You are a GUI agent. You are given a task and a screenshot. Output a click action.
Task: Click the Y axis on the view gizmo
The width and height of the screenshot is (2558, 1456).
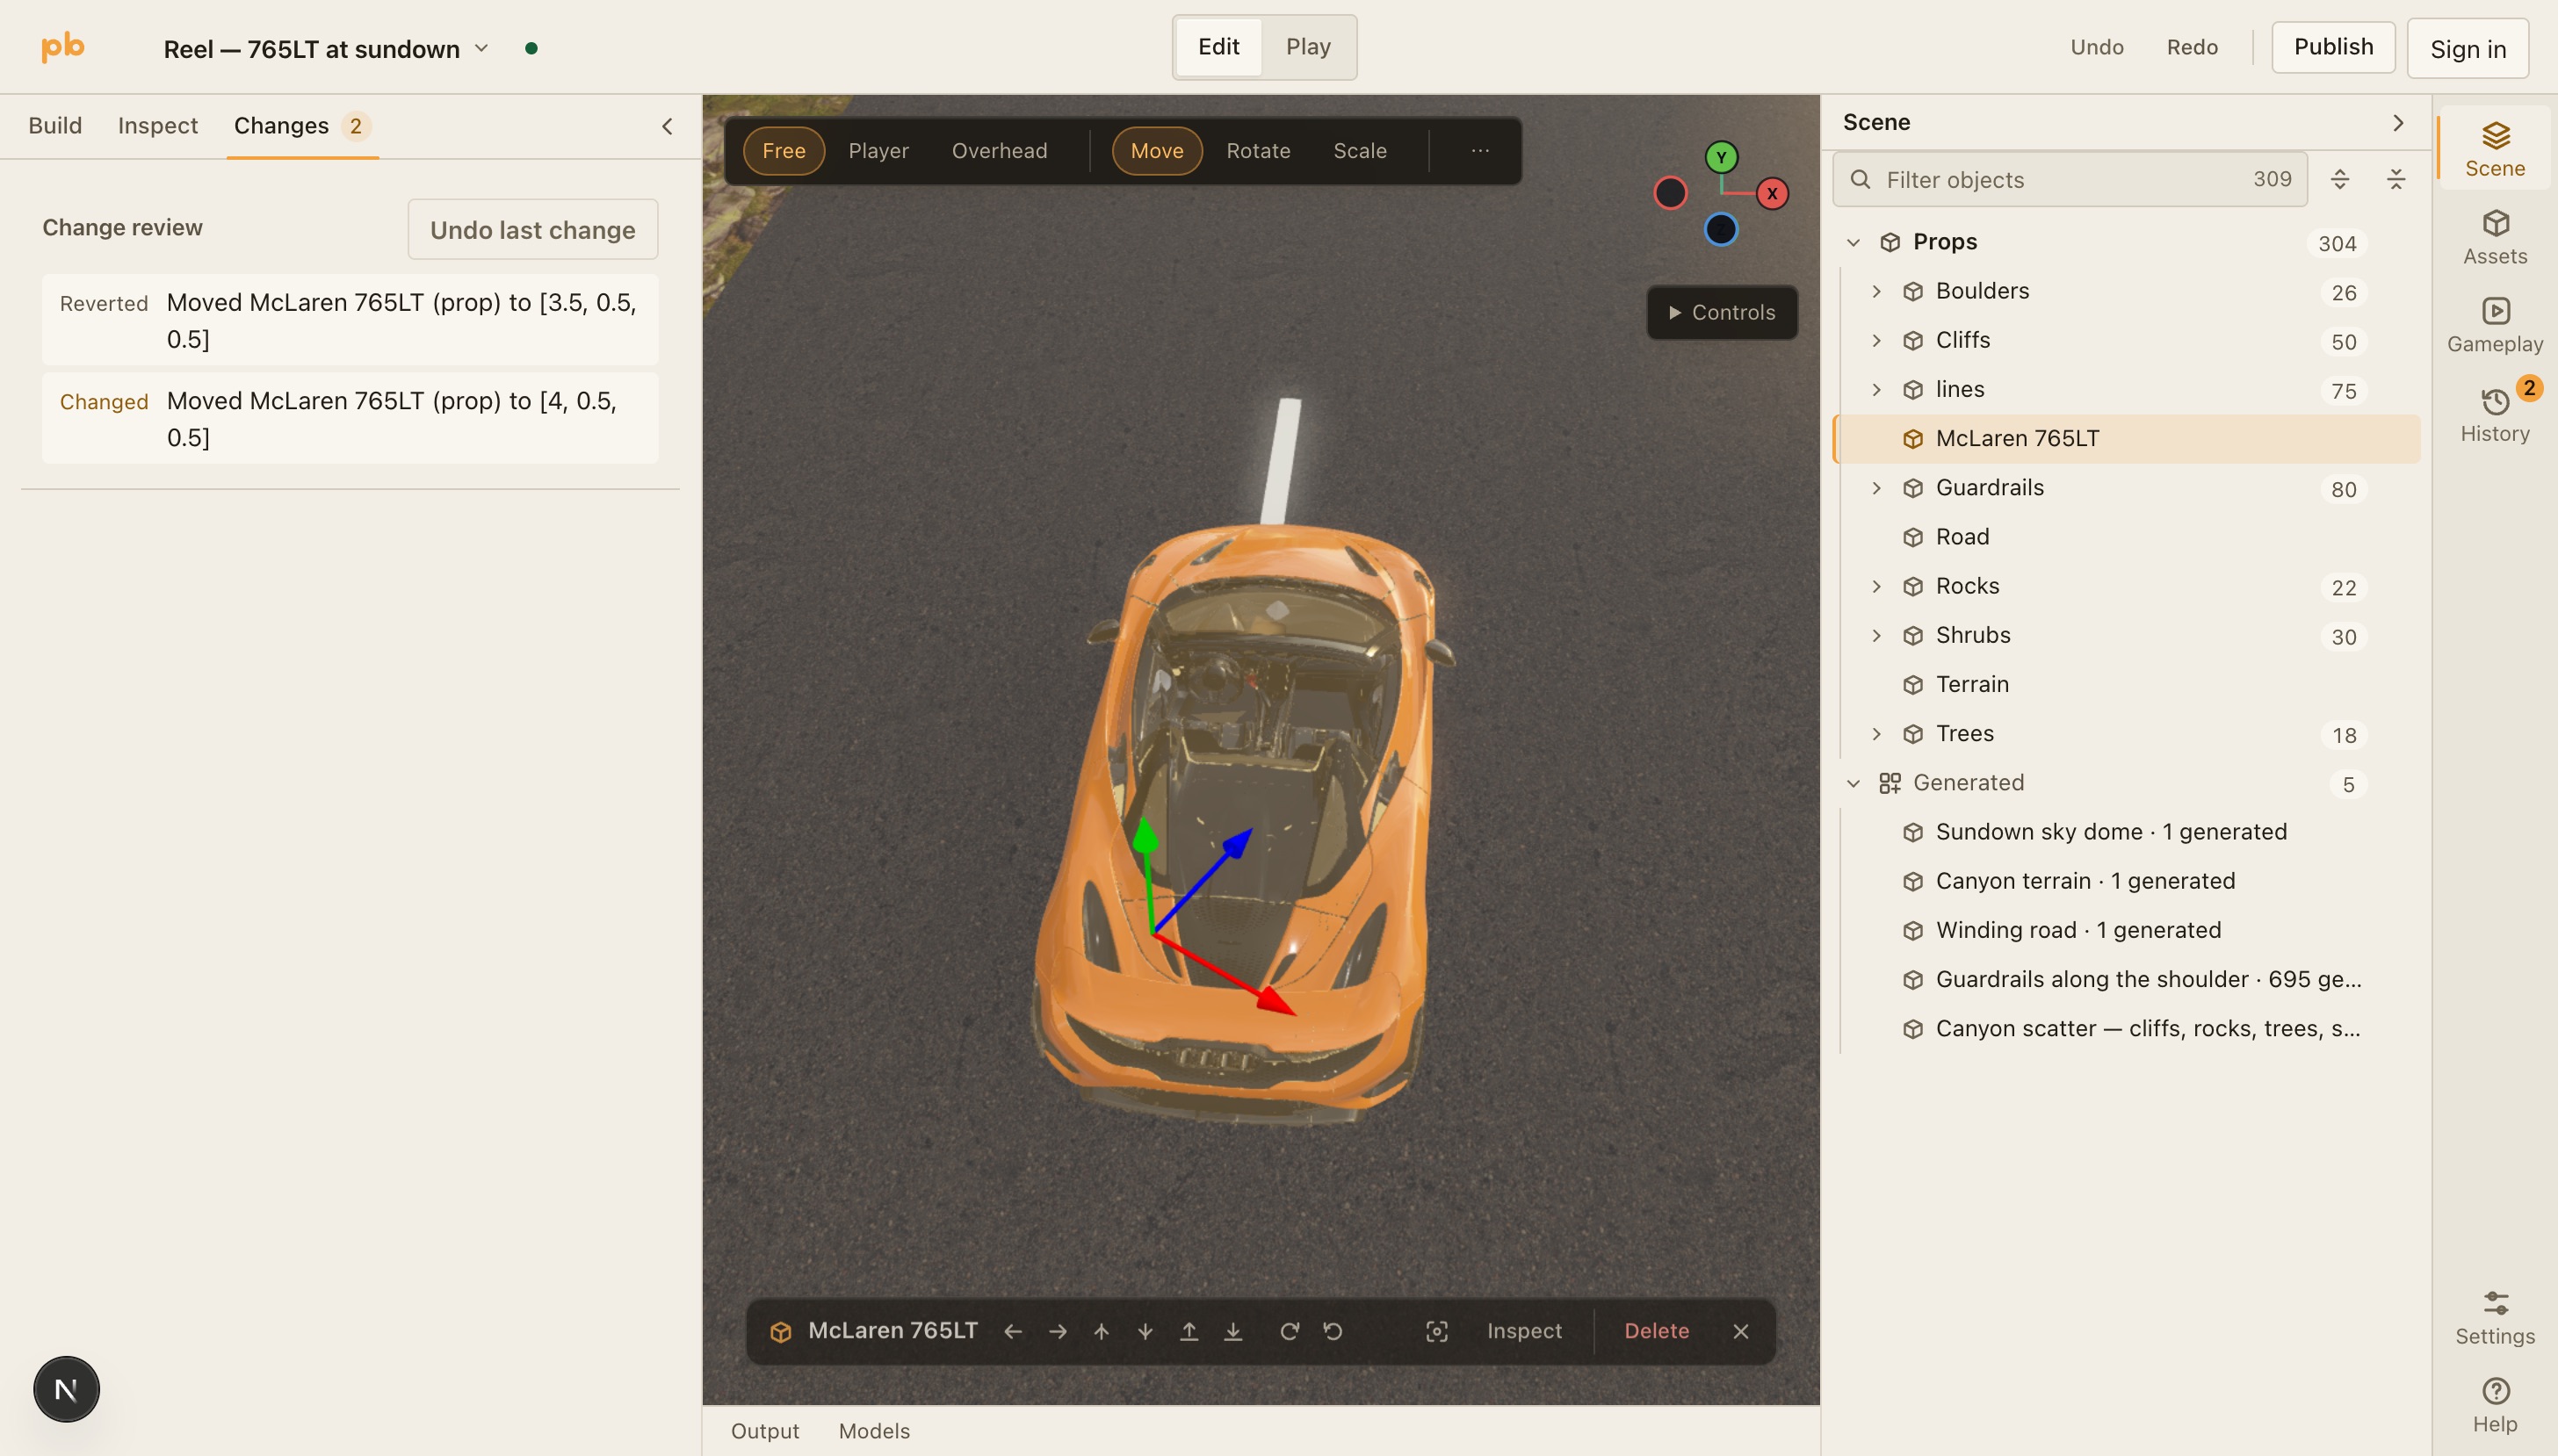click(x=1720, y=157)
